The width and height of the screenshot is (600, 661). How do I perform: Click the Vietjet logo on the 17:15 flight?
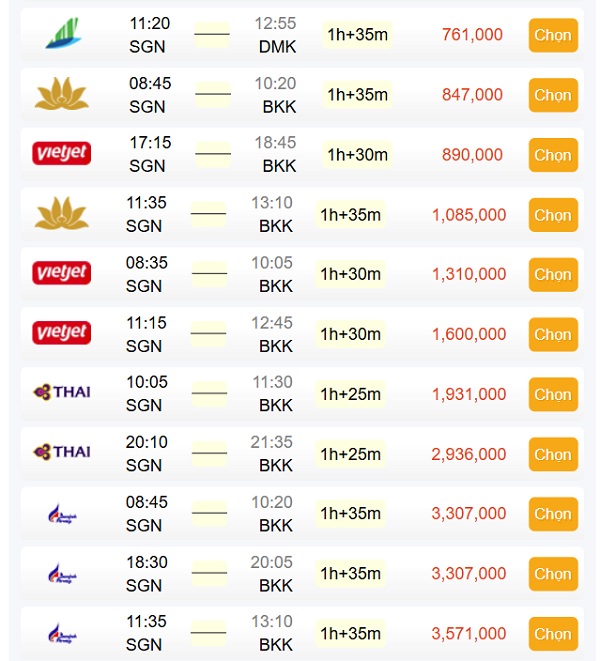tap(62, 154)
